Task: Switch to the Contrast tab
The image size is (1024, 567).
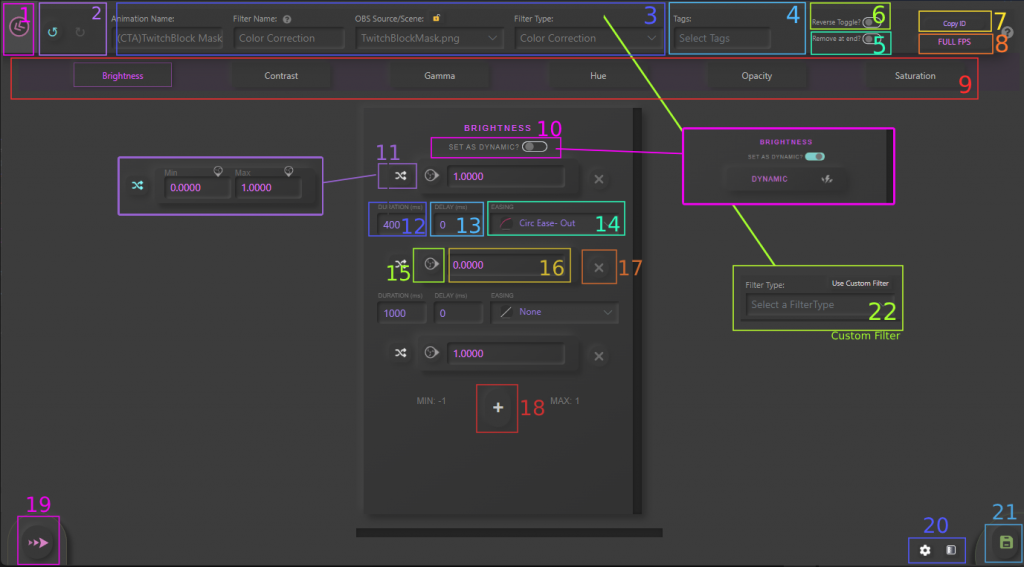Action: point(281,76)
